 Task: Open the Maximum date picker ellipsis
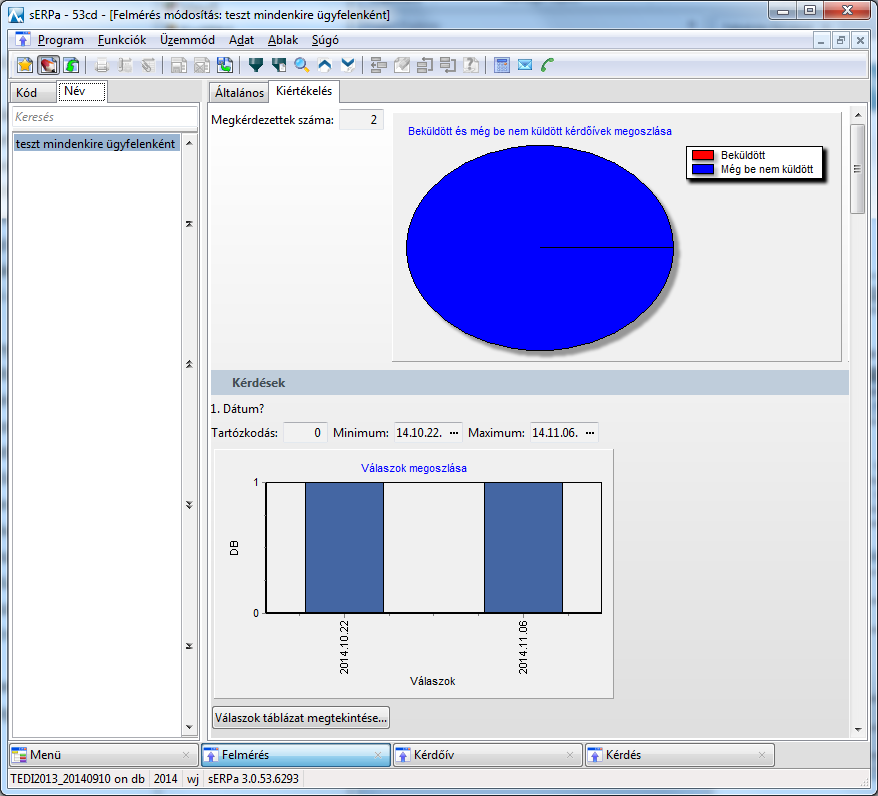point(590,433)
